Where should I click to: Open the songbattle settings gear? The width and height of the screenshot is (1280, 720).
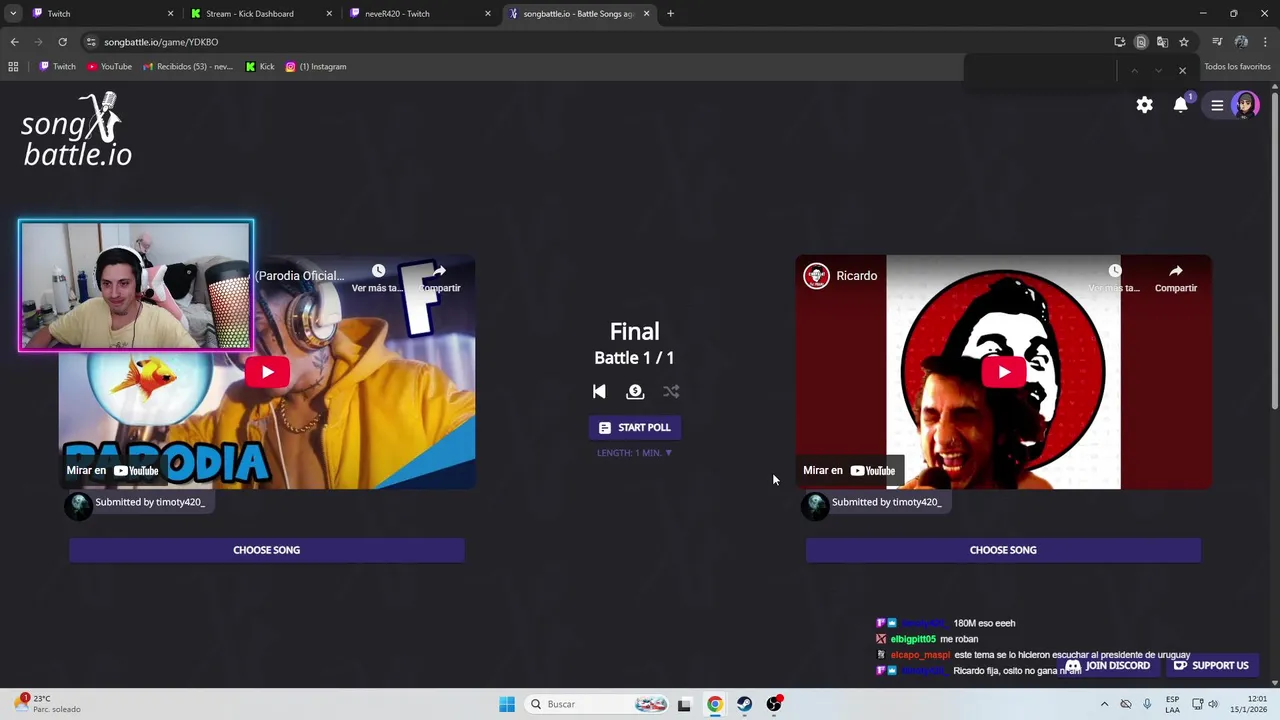click(1144, 105)
